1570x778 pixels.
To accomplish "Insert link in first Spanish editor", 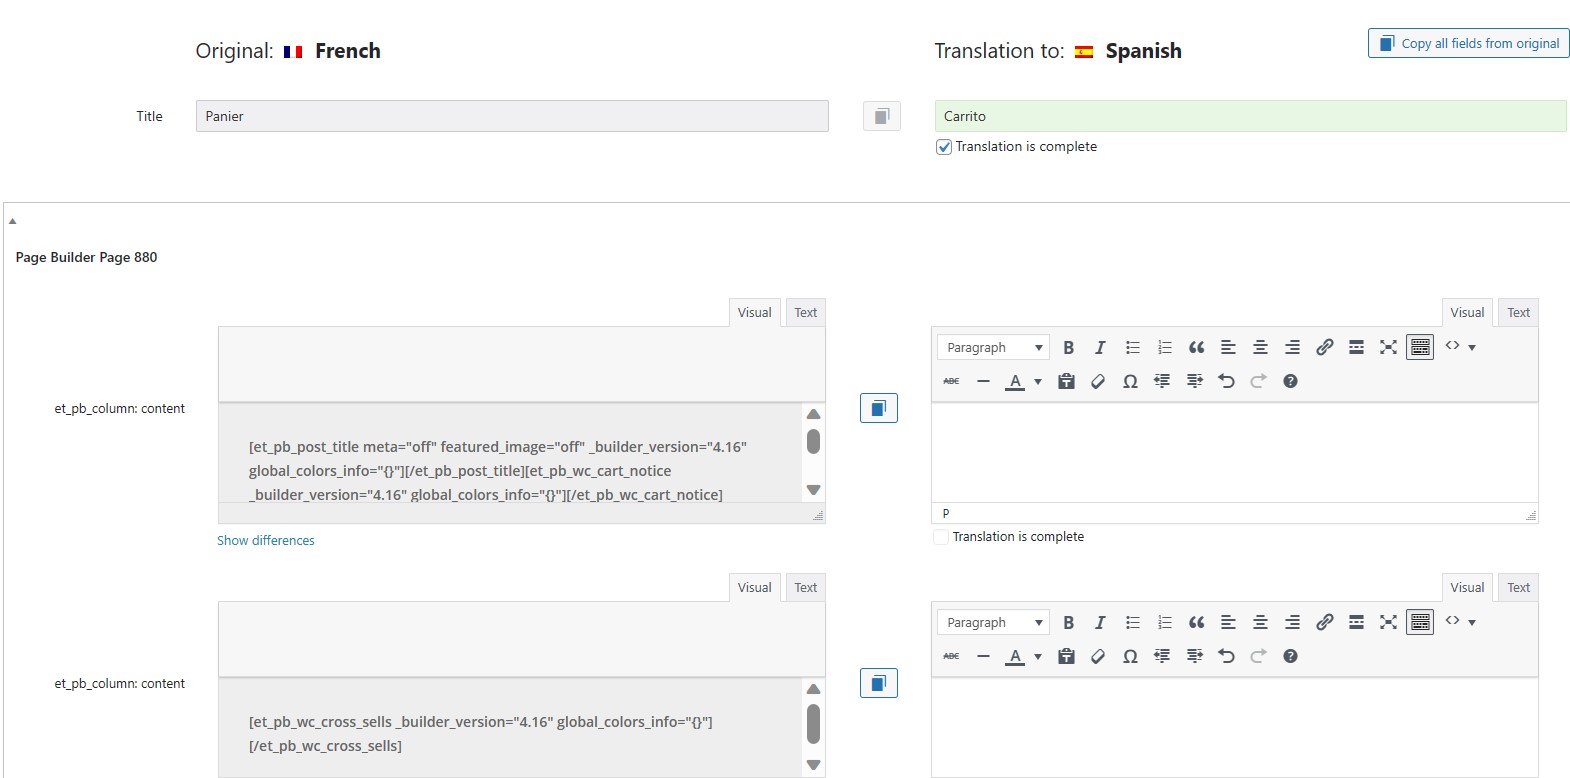I will click(x=1324, y=347).
